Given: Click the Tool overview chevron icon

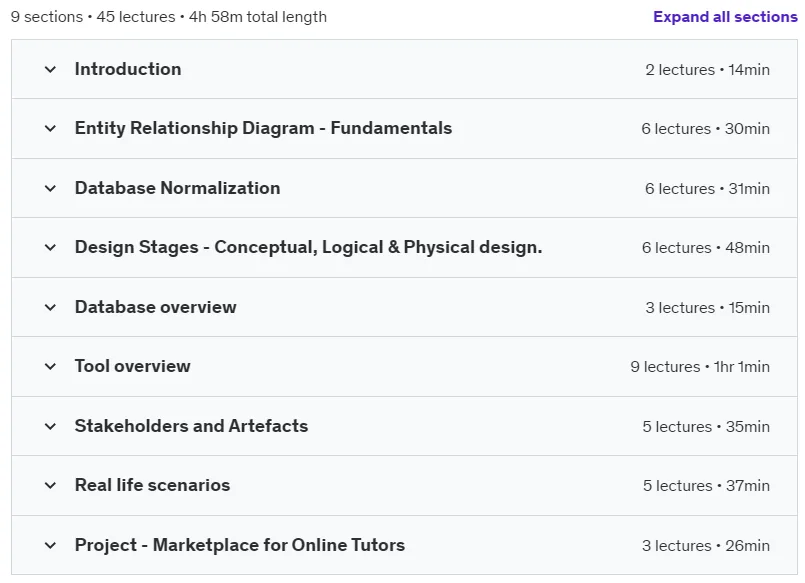Looking at the screenshot, I should [50, 366].
